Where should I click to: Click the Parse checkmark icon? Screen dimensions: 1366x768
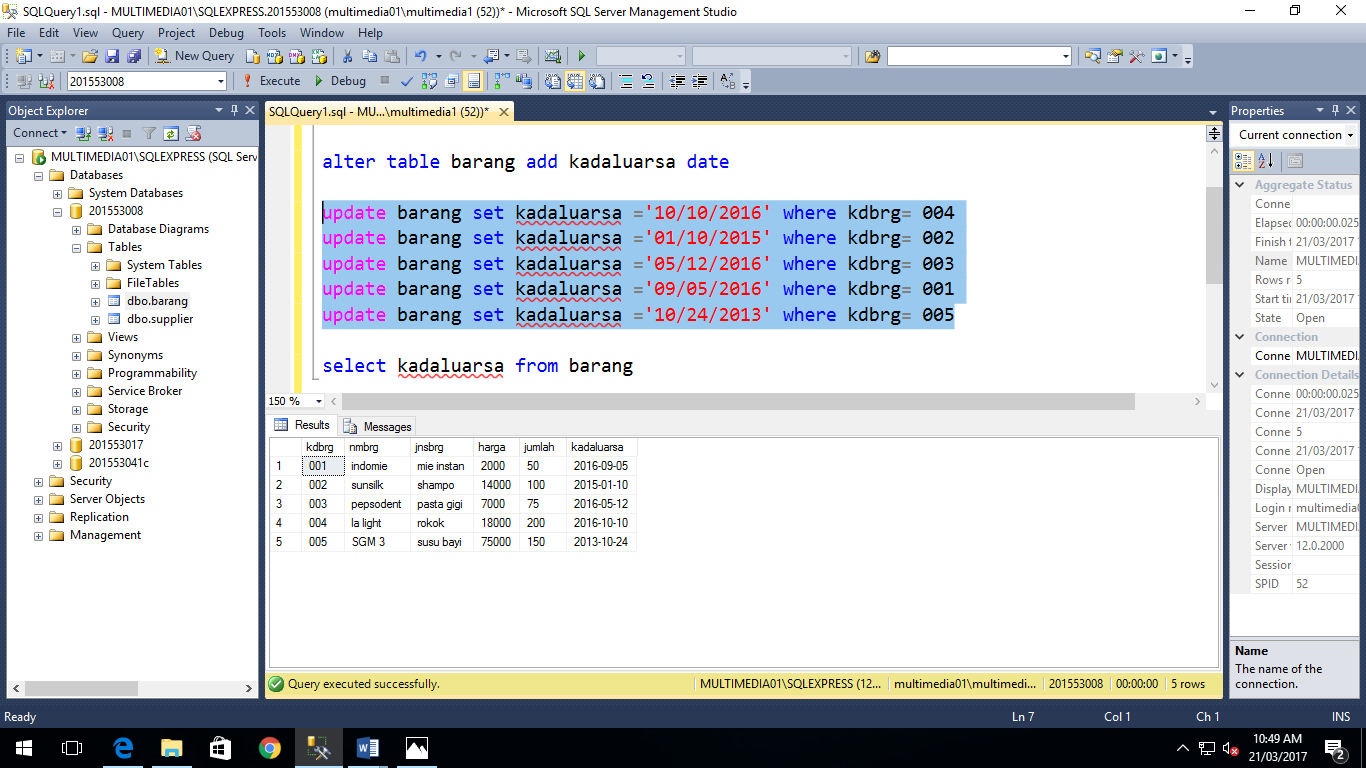(407, 81)
